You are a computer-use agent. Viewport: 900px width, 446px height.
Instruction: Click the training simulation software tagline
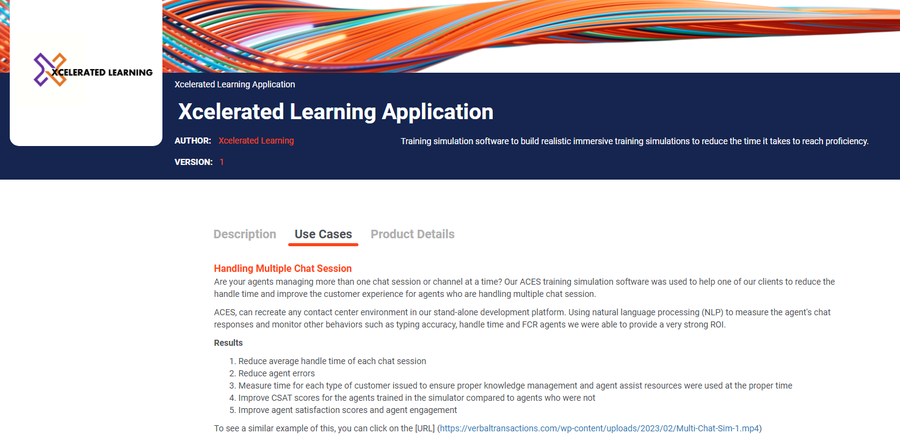(x=635, y=141)
